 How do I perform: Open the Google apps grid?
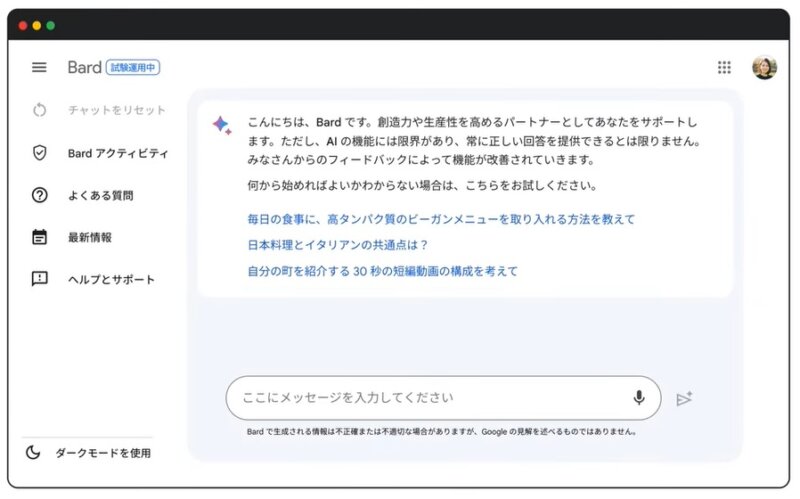724,67
